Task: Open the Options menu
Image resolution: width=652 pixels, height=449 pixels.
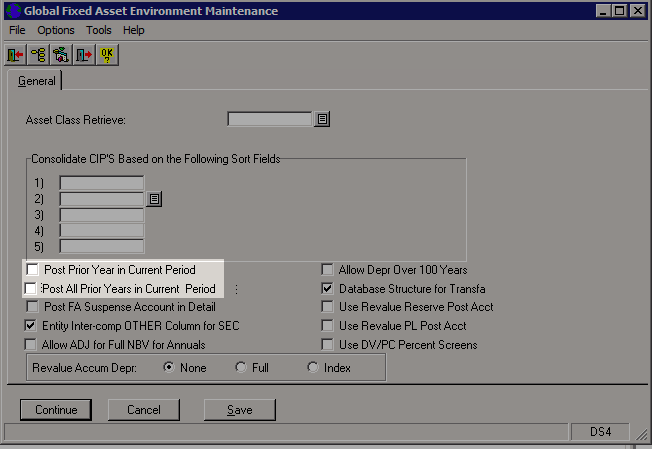Action: (56, 30)
